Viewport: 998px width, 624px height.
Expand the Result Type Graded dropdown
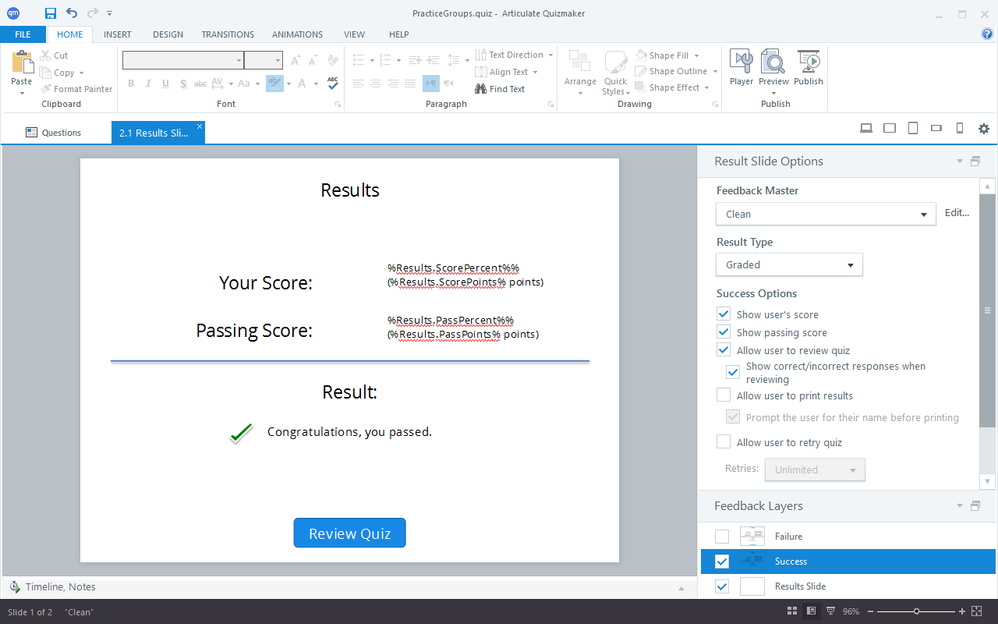coord(788,265)
